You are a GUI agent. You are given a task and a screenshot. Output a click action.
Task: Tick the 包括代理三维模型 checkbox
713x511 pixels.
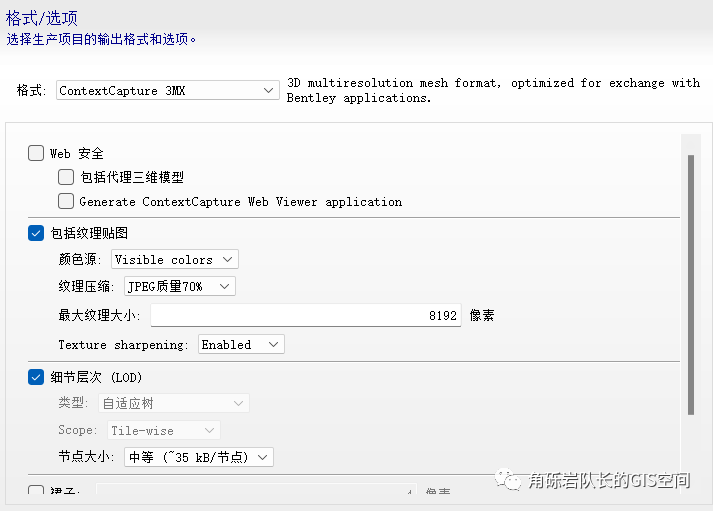66,177
